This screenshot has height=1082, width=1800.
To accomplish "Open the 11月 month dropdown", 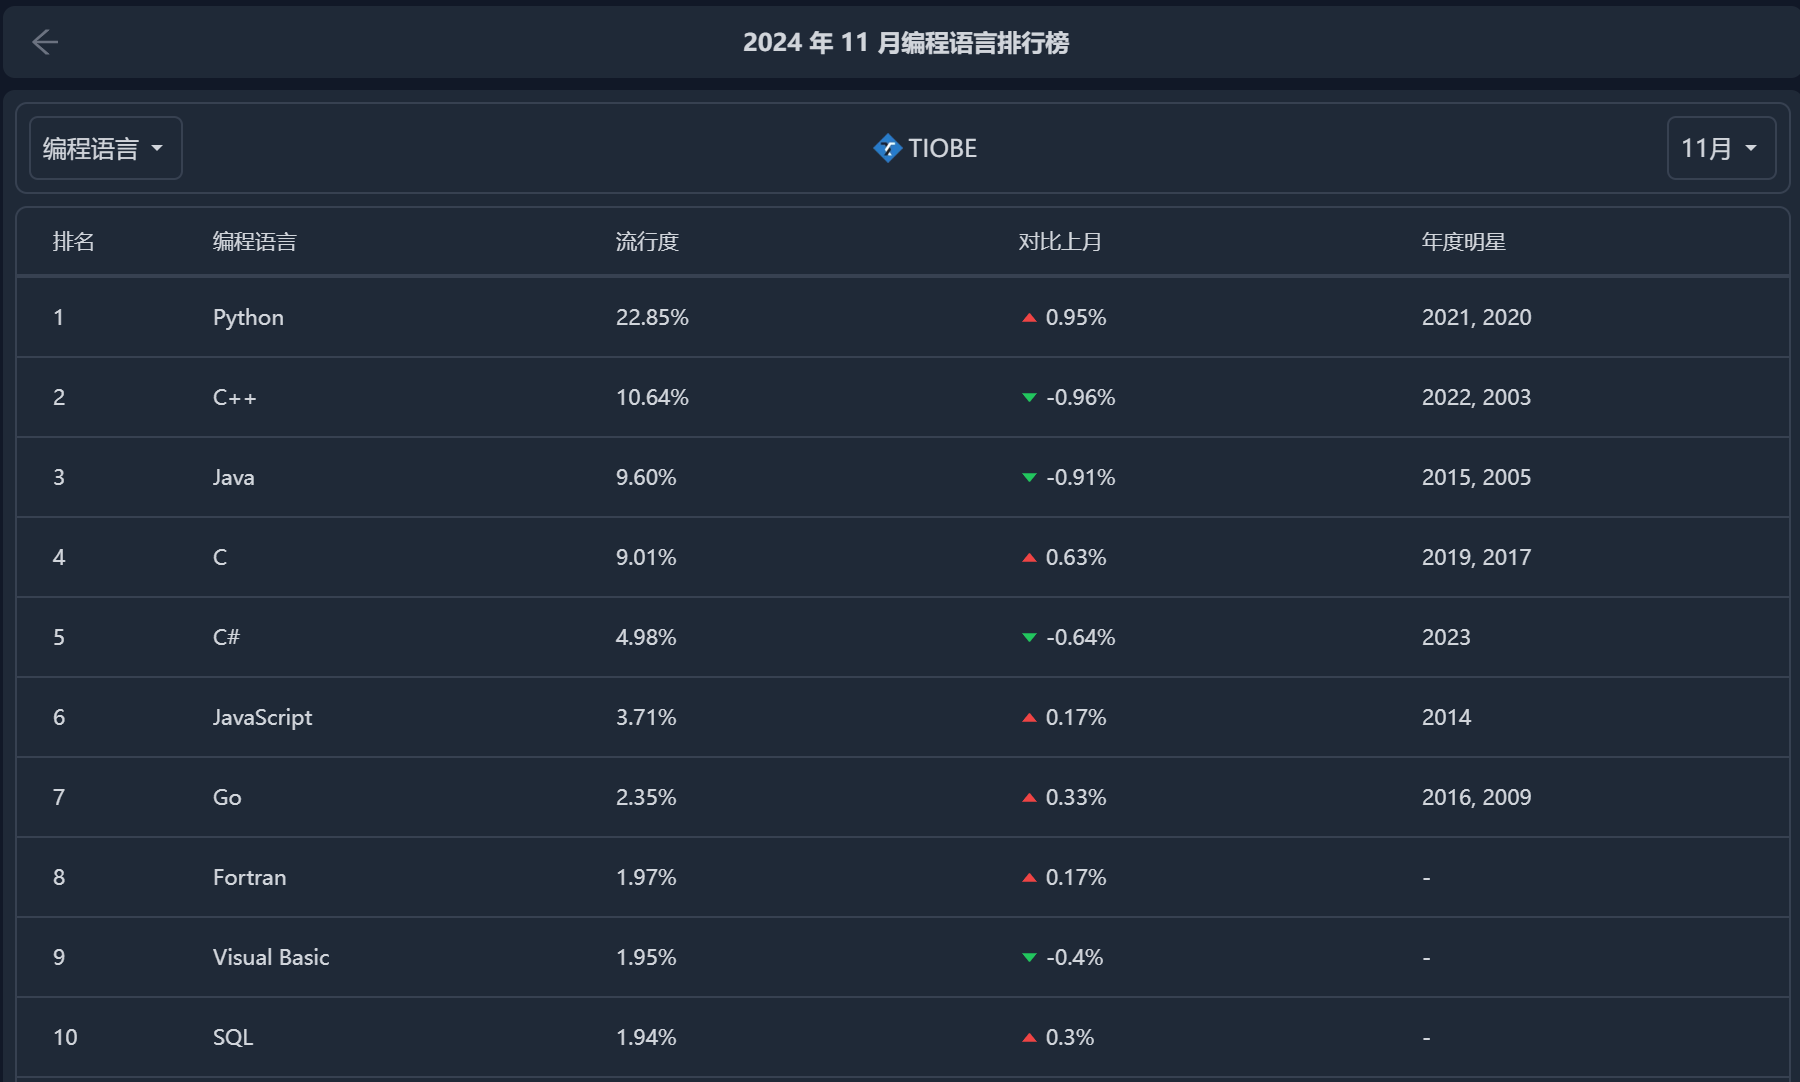I will coord(1720,148).
